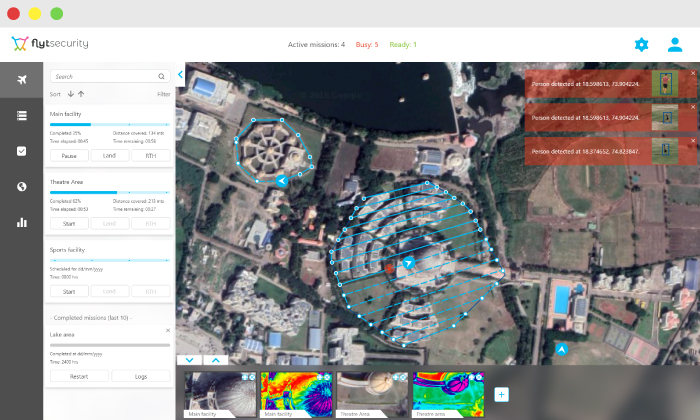Dismiss the third person detected alert

(693, 141)
